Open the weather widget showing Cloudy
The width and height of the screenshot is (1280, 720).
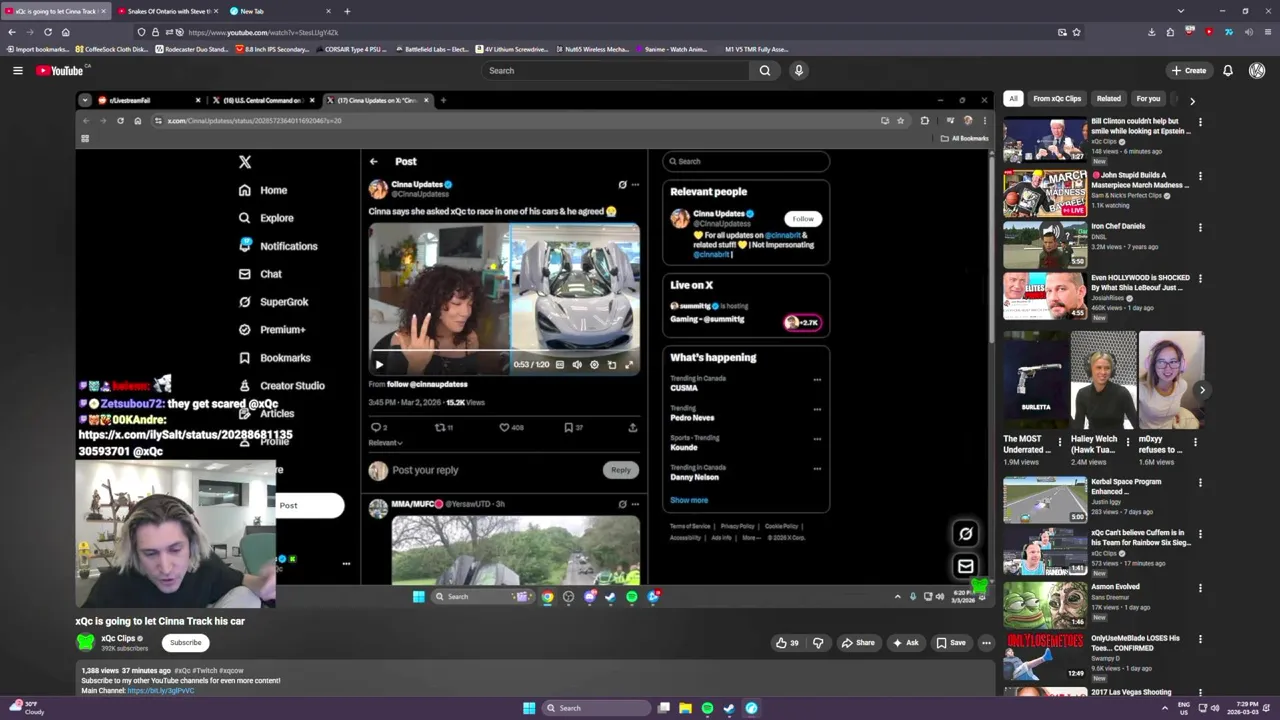click(27, 708)
